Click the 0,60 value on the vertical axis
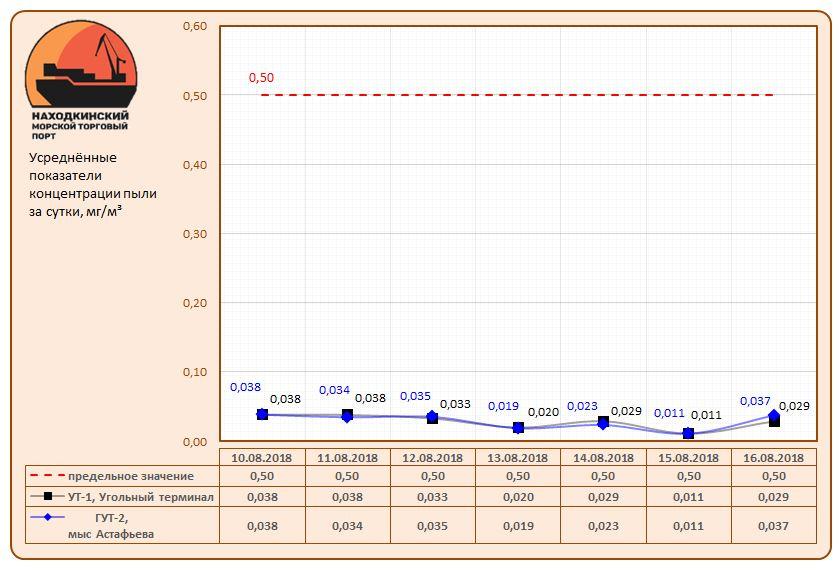 tap(194, 26)
